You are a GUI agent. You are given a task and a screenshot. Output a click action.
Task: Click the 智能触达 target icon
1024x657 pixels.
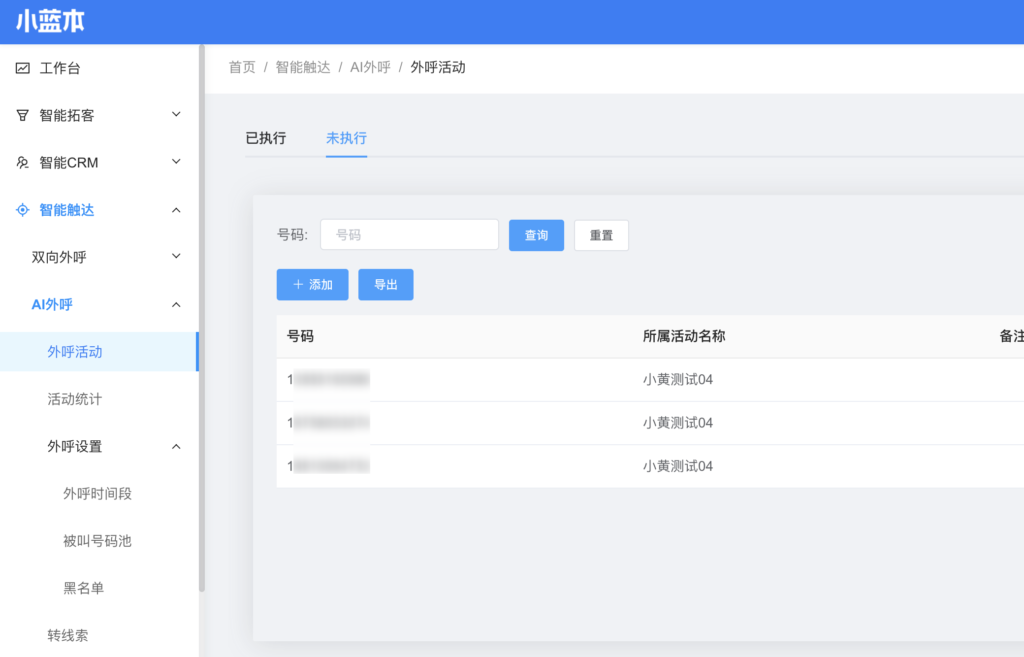23,210
